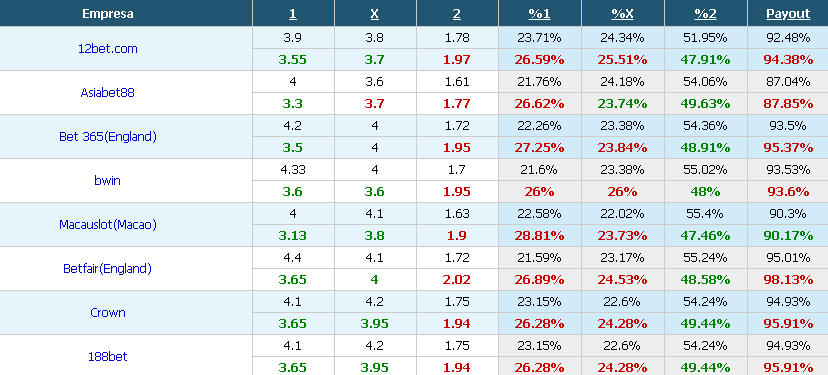Image resolution: width=828 pixels, height=375 pixels.
Task: Sort by the 1 column header
Action: tap(293, 14)
